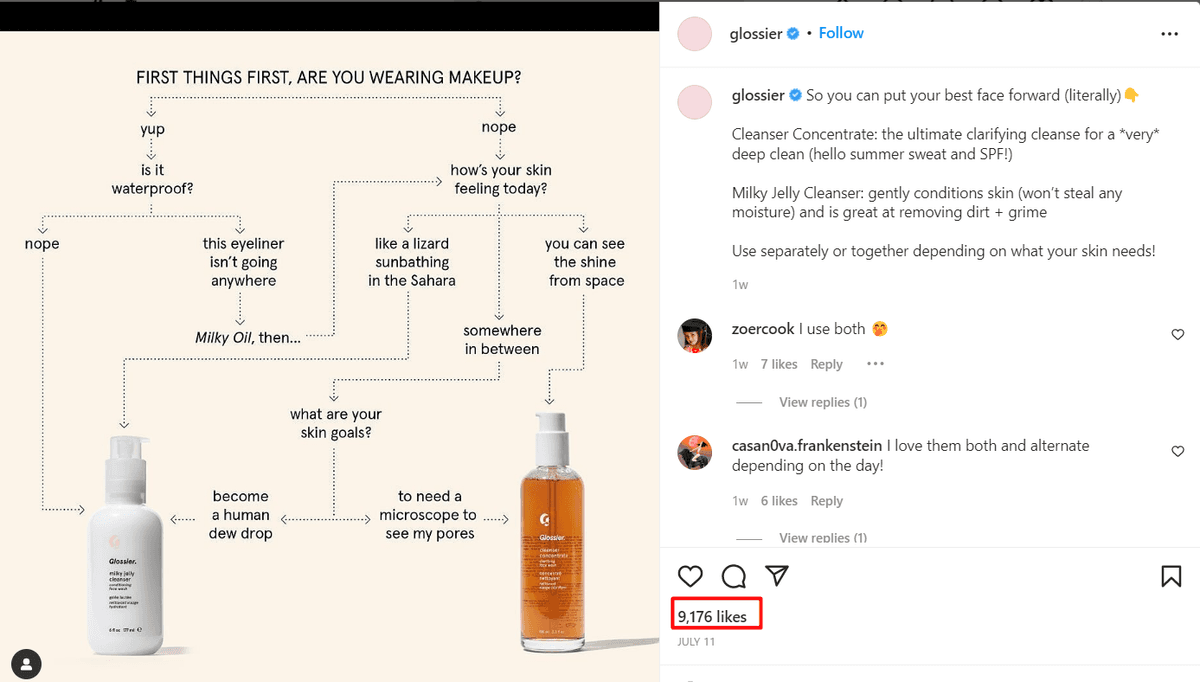1200x682 pixels.
Task: Follow the glossier account
Action: [840, 33]
